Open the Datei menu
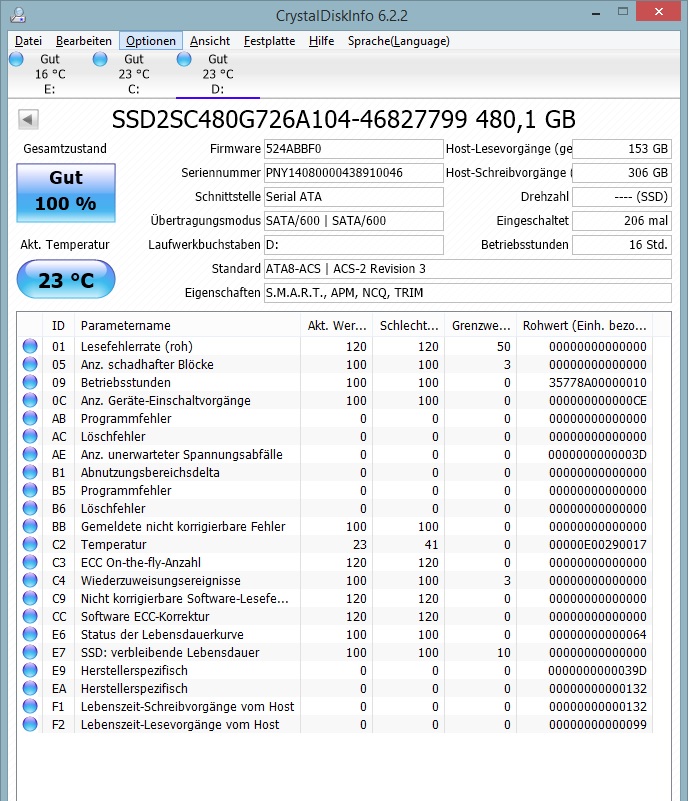This screenshot has height=801, width=690. [28, 41]
